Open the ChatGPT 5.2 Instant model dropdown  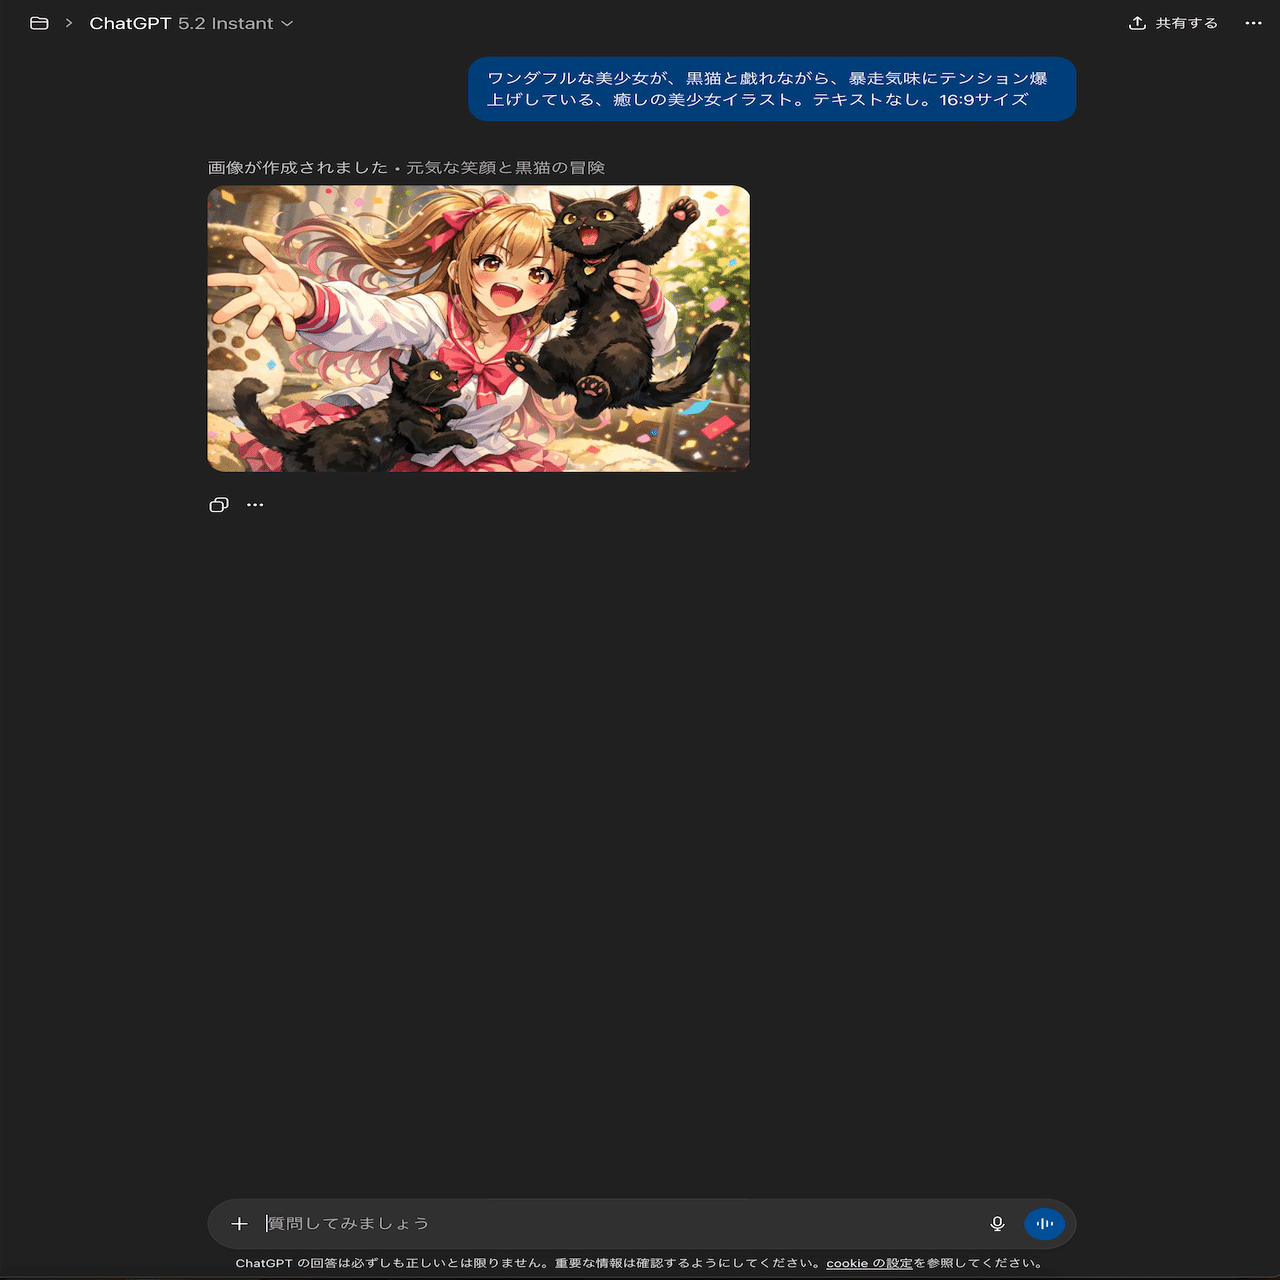pyautogui.click(x=190, y=22)
